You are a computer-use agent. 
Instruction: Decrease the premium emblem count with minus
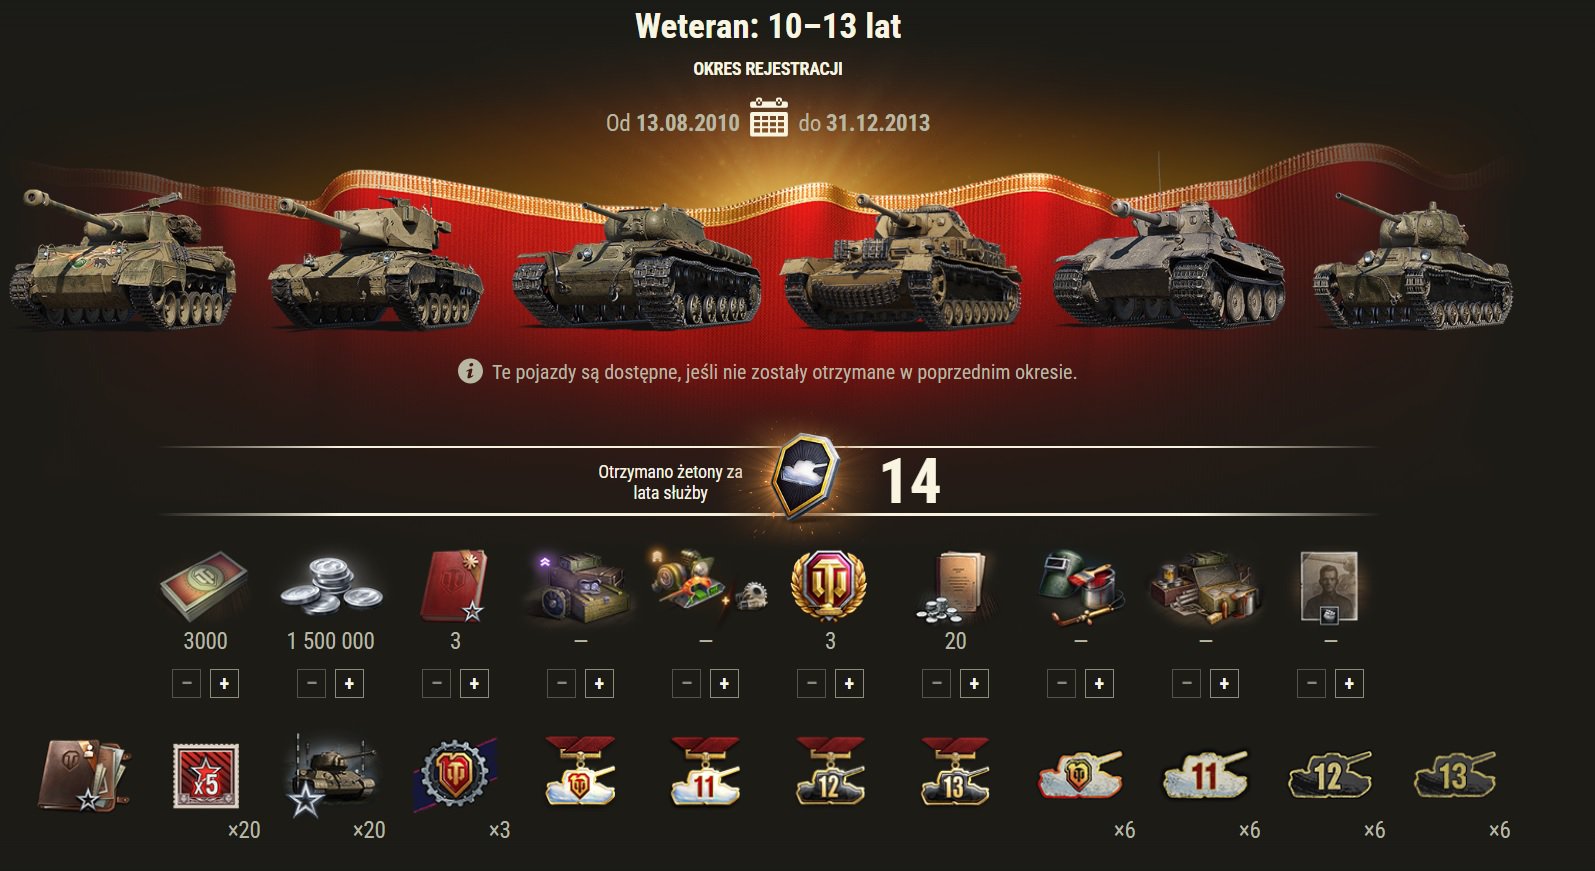pyautogui.click(x=812, y=684)
